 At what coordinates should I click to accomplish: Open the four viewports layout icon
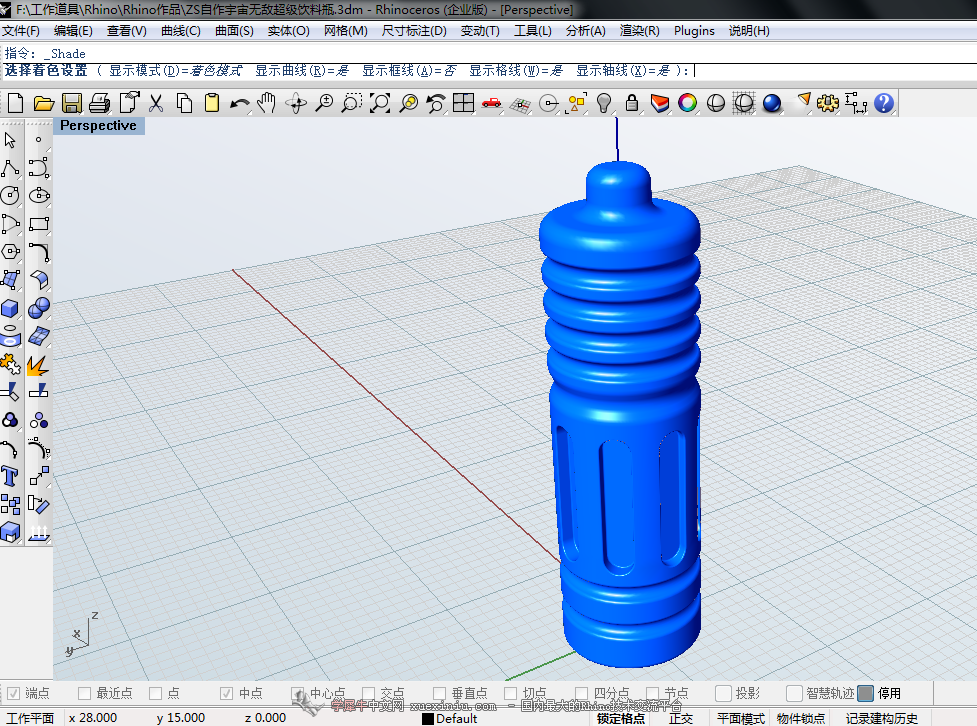[464, 103]
